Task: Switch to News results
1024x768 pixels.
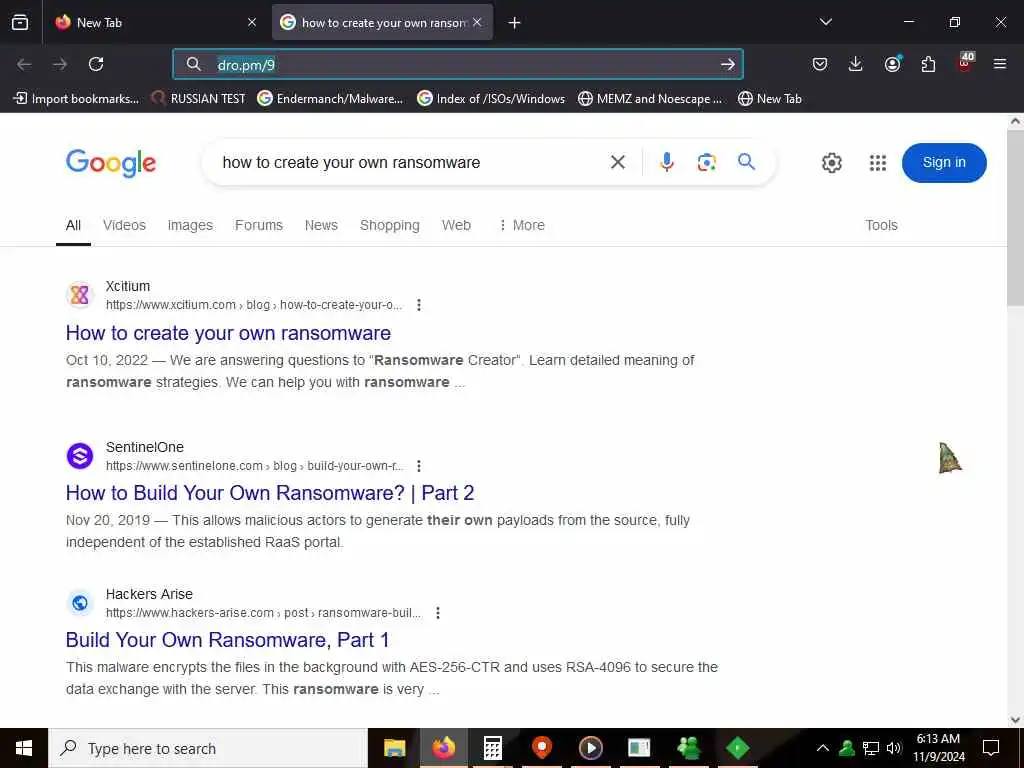Action: click(x=321, y=225)
